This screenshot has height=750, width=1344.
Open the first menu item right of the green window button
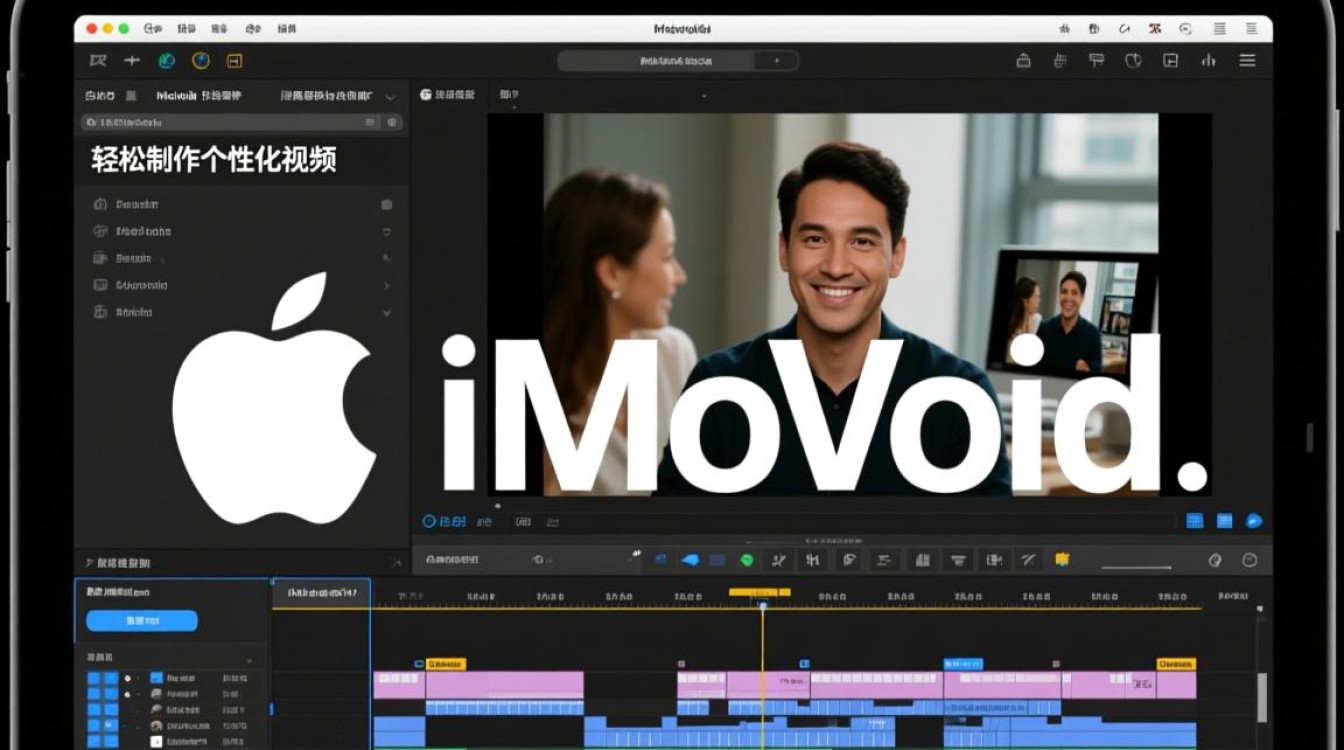point(153,29)
